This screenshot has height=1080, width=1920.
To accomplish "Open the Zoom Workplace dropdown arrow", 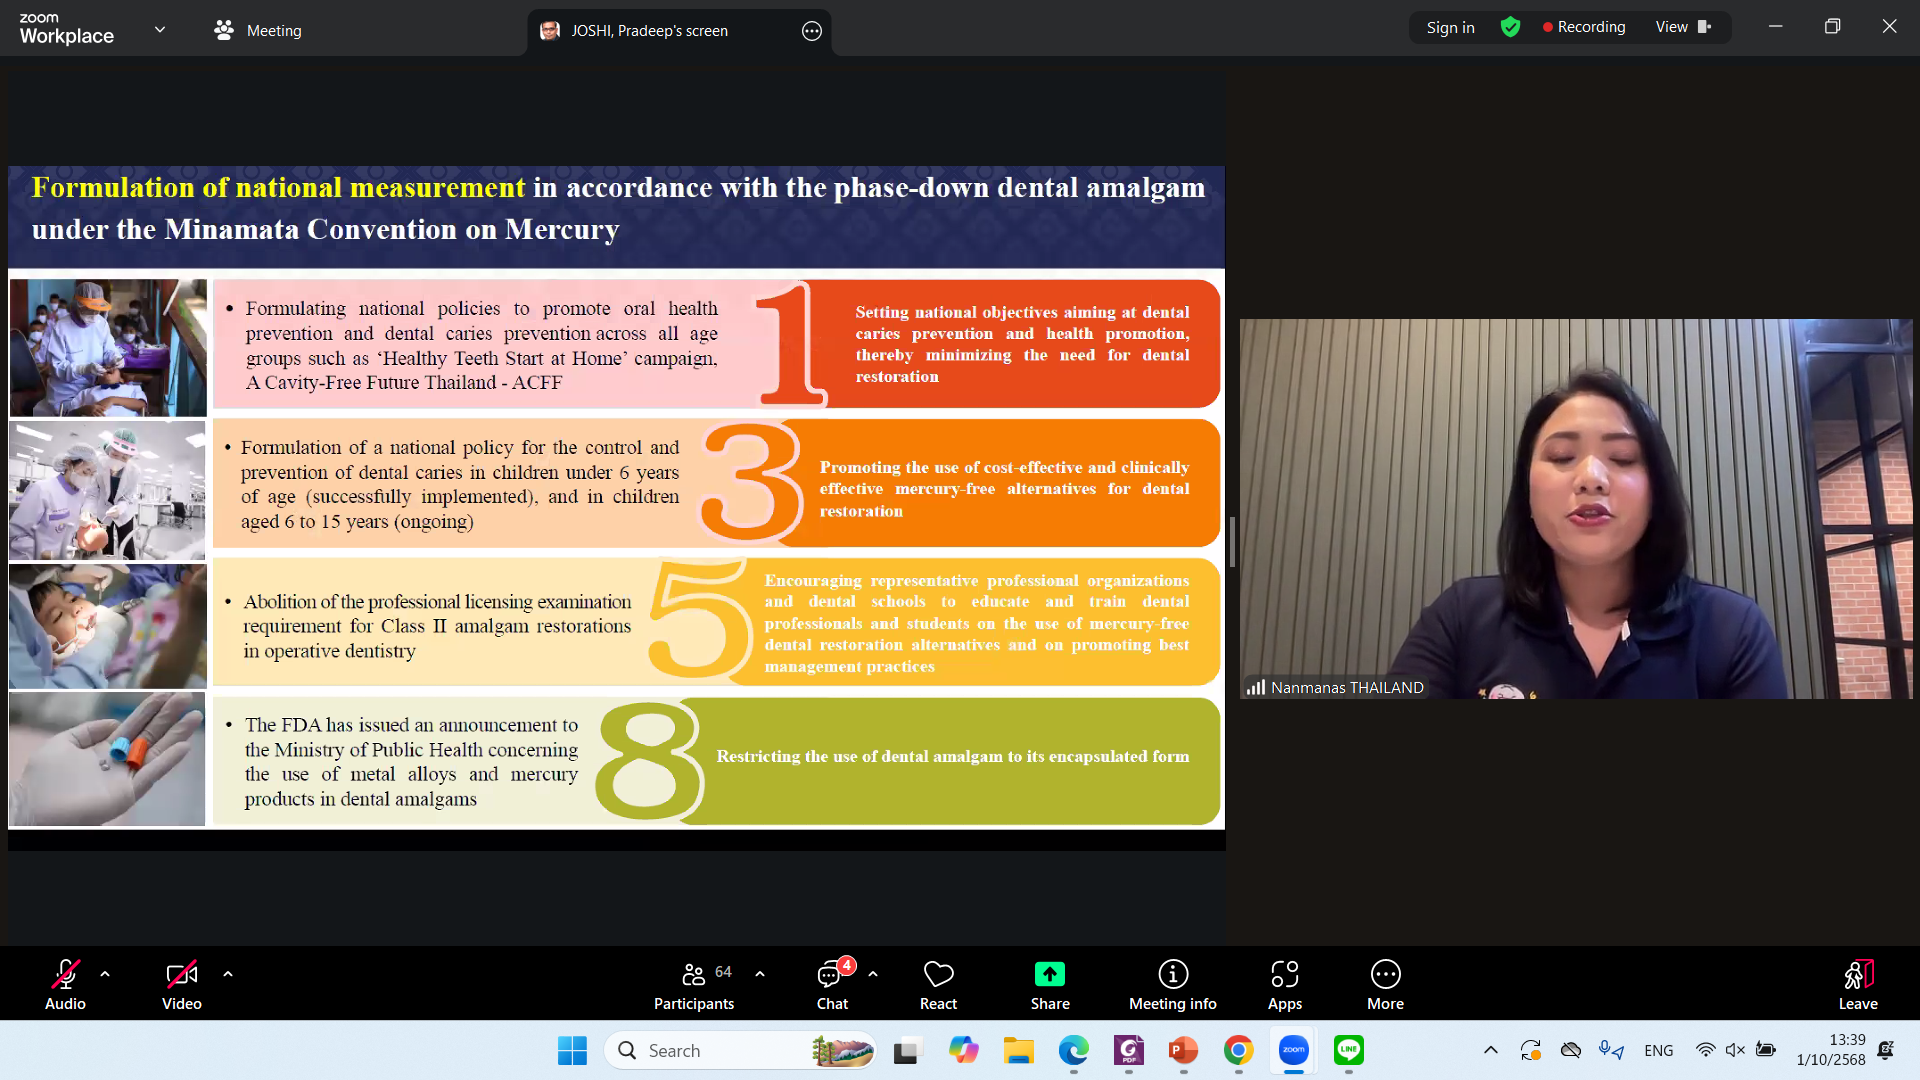I will pos(160,30).
